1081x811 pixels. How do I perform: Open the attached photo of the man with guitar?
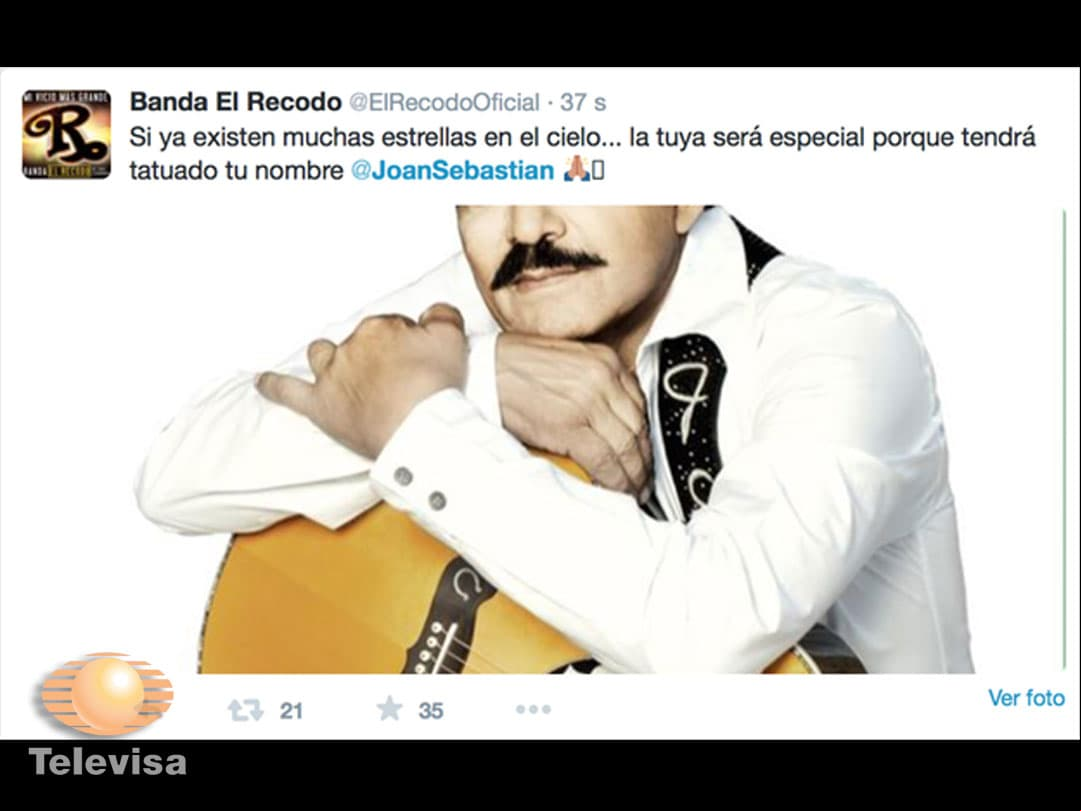pyautogui.click(x=552, y=439)
